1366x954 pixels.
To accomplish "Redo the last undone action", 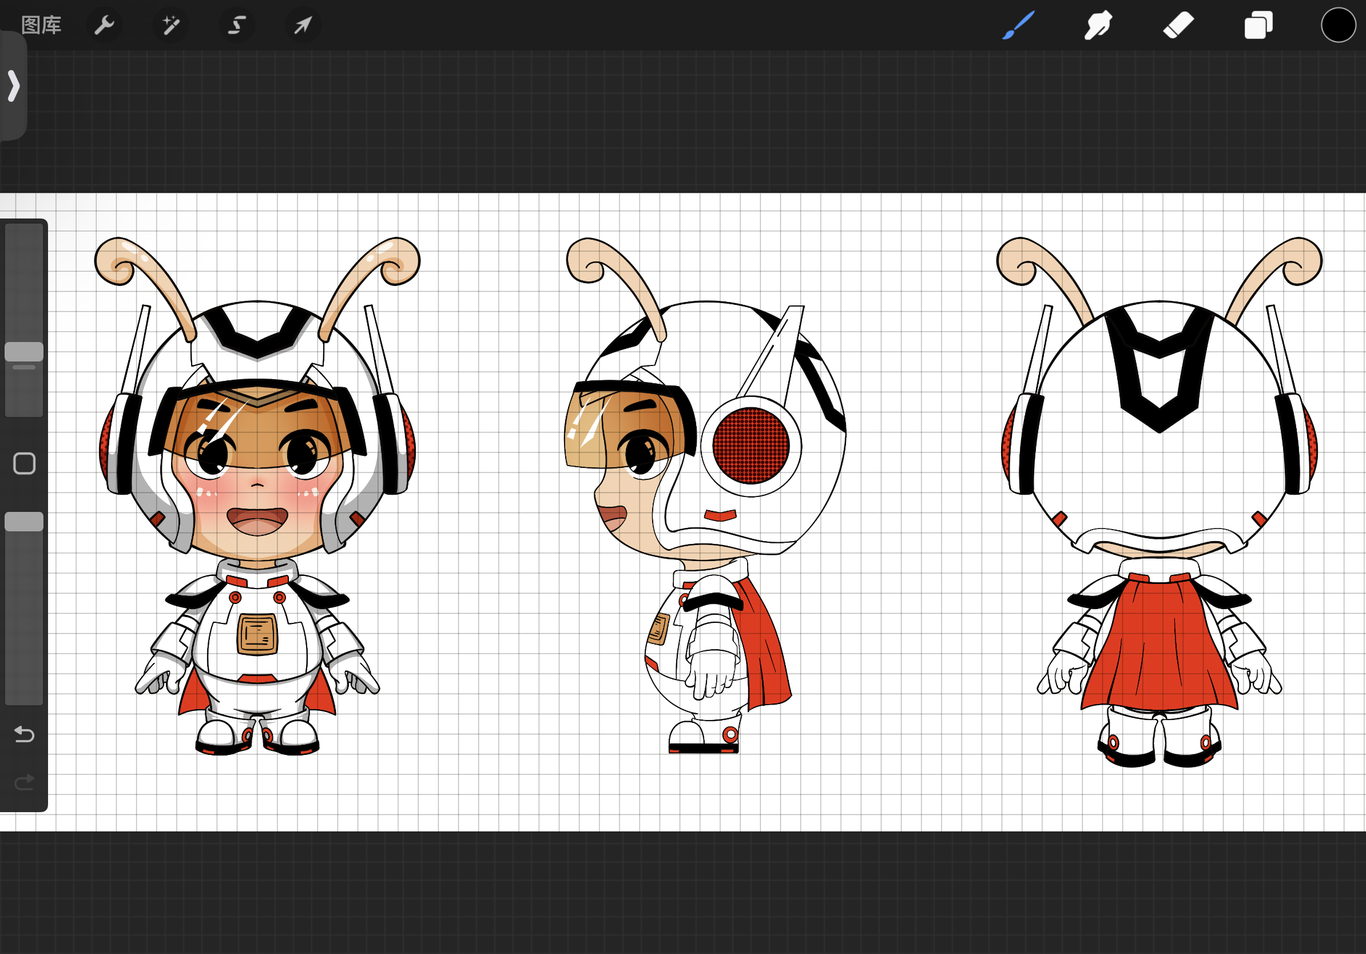I will [x=24, y=781].
